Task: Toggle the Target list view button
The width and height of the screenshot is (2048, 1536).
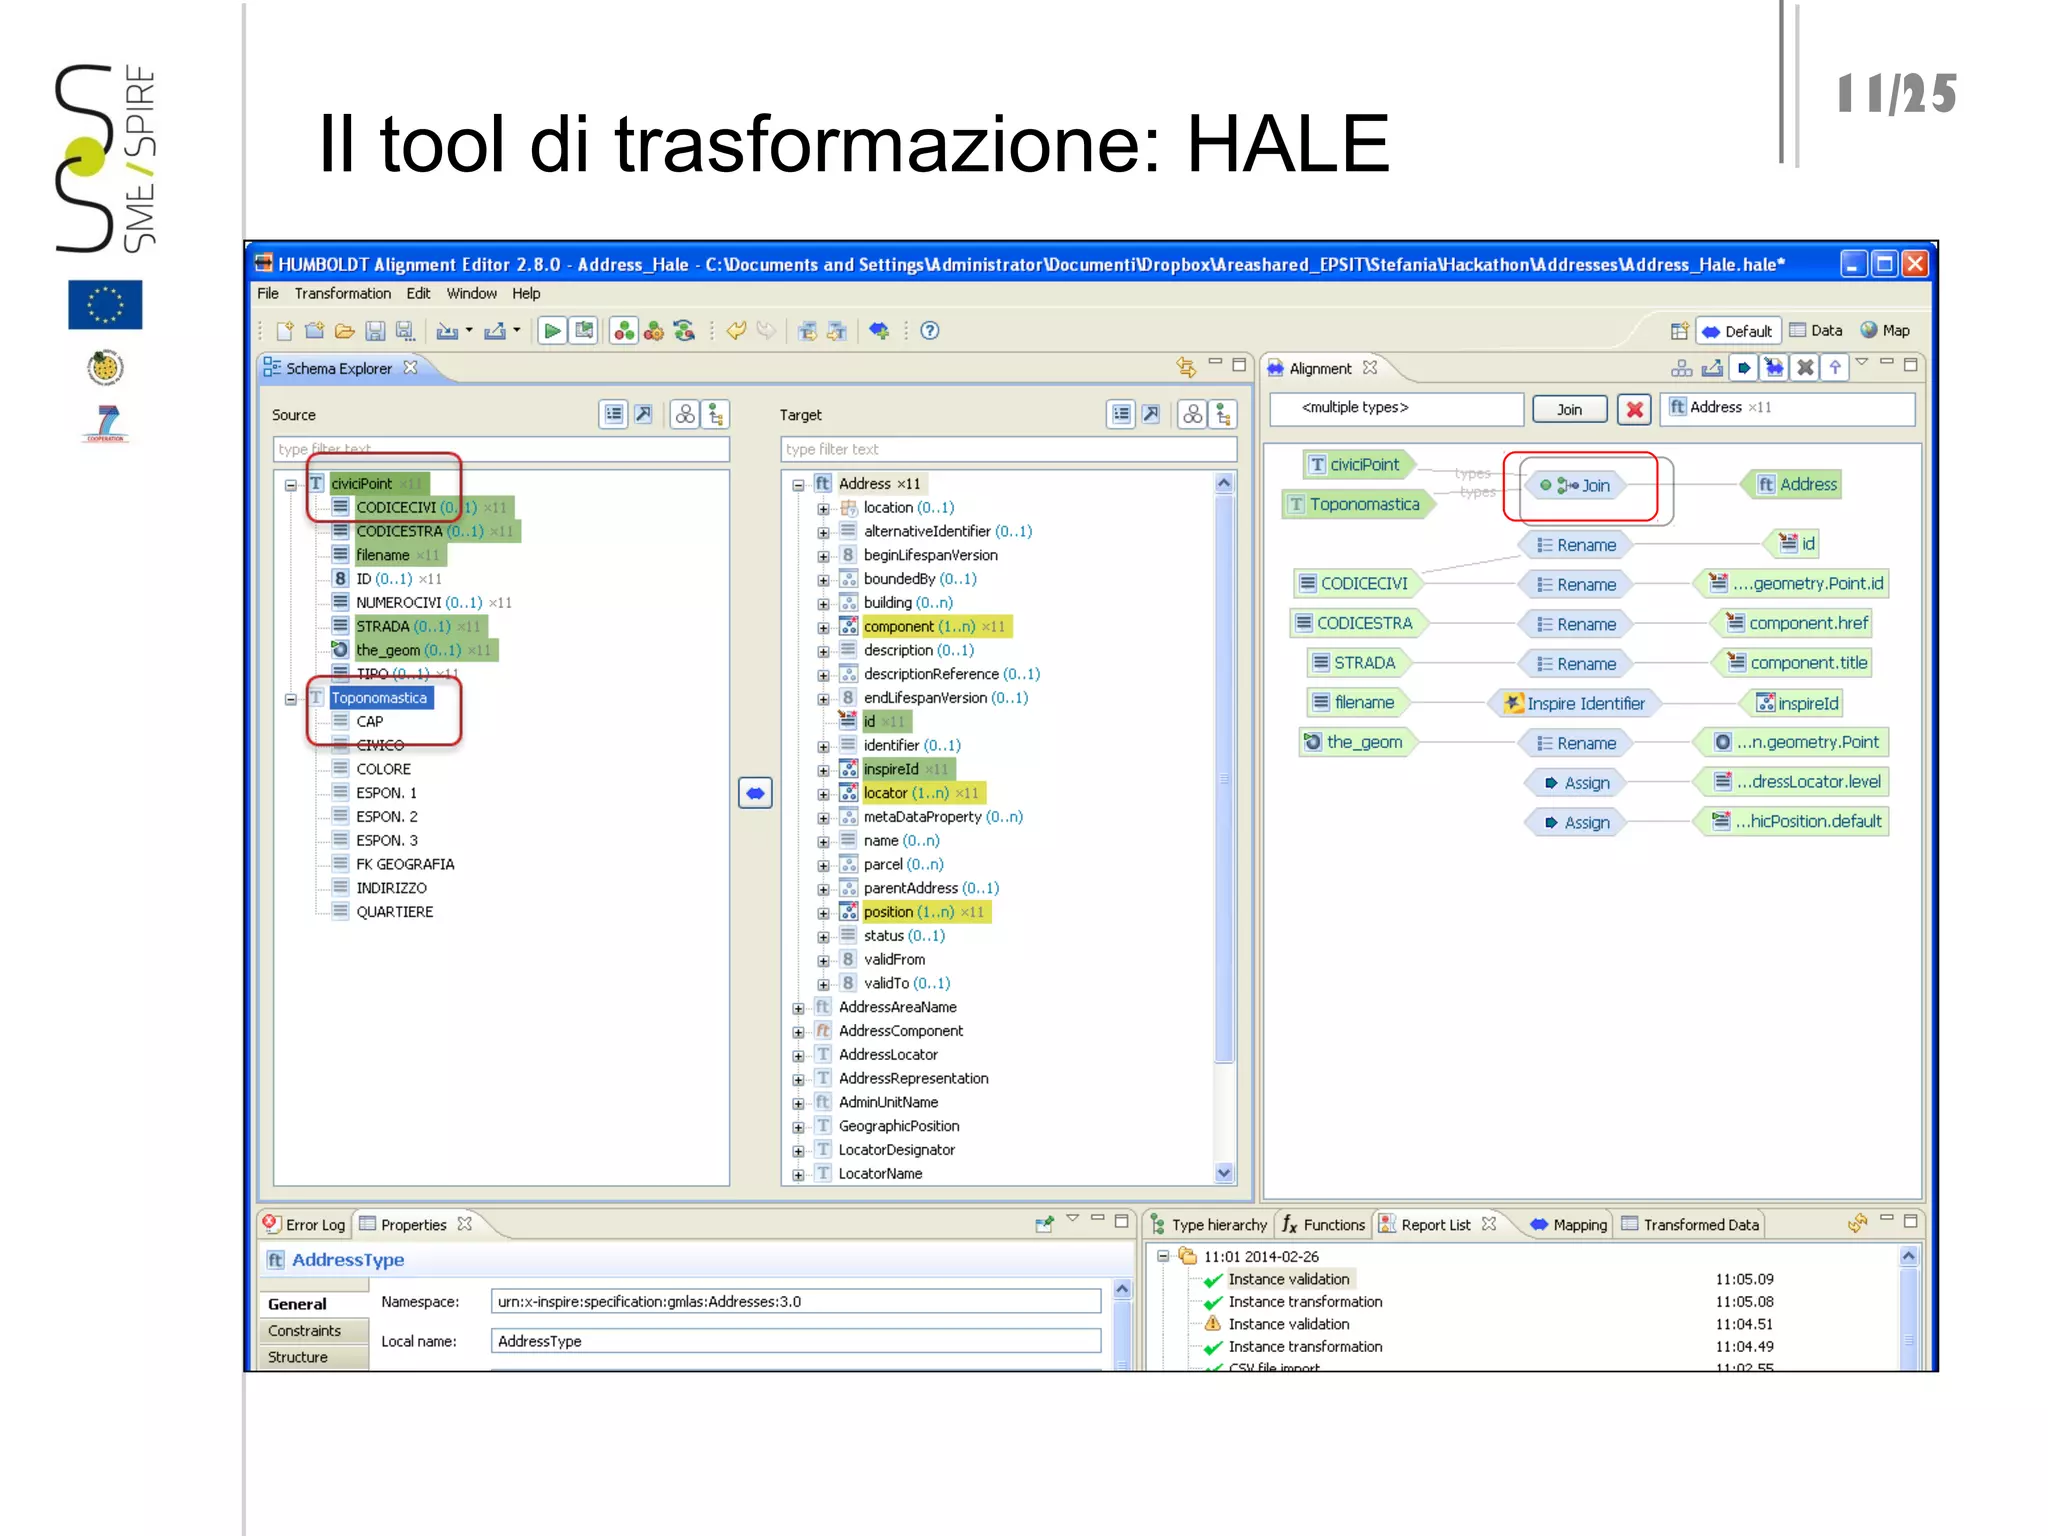Action: tap(1122, 415)
